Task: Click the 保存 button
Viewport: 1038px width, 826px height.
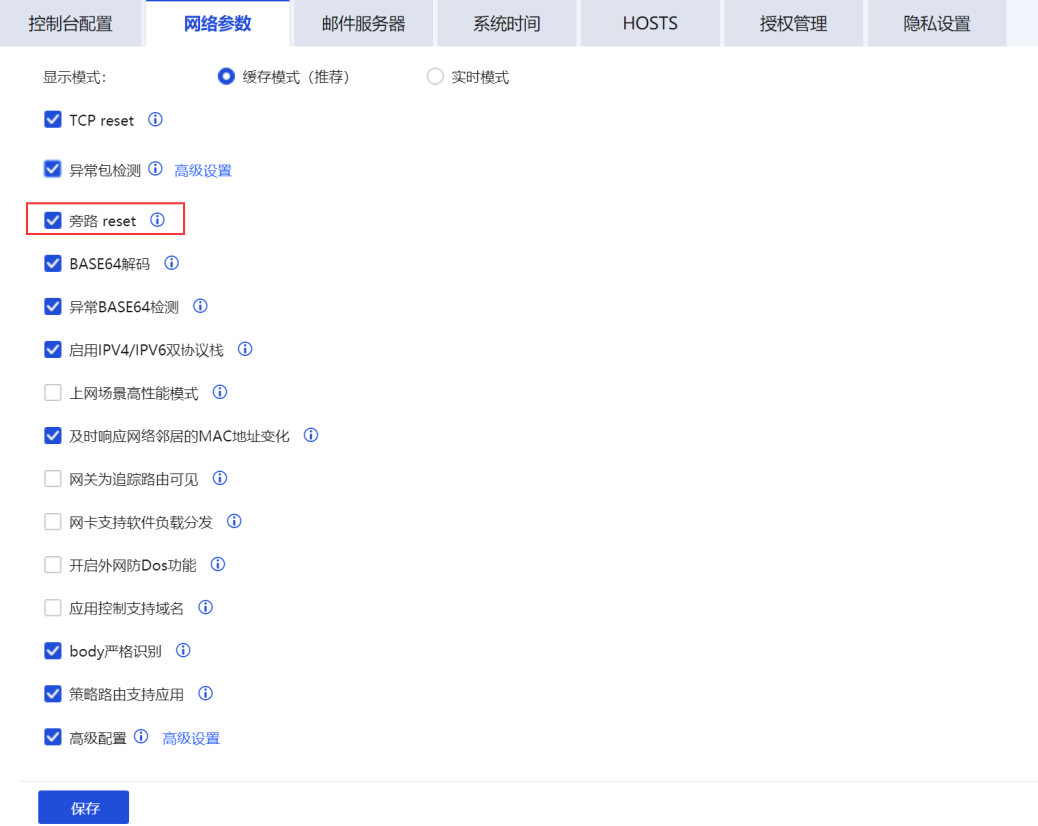Action: [84, 808]
